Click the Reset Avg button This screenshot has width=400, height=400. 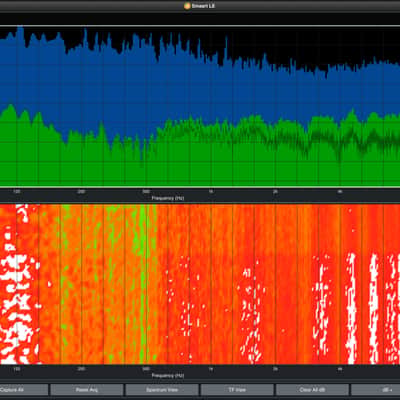coord(87,390)
